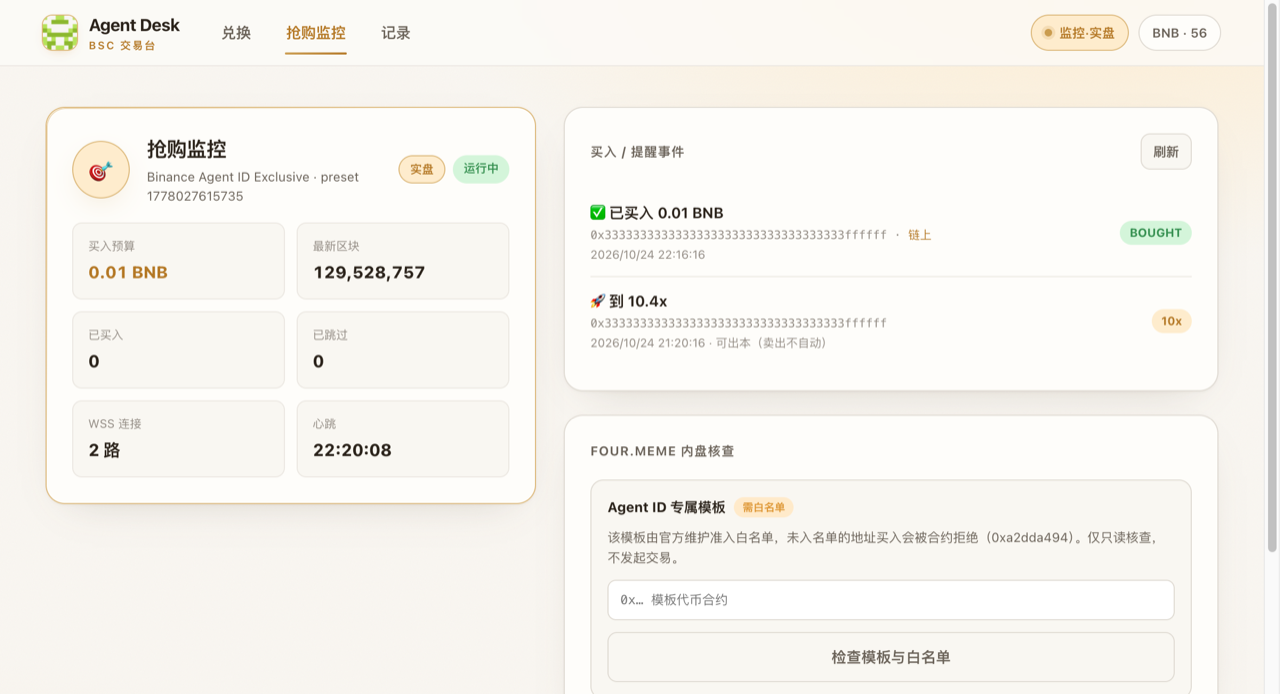
Task: Open the 记录 tab
Action: point(396,33)
